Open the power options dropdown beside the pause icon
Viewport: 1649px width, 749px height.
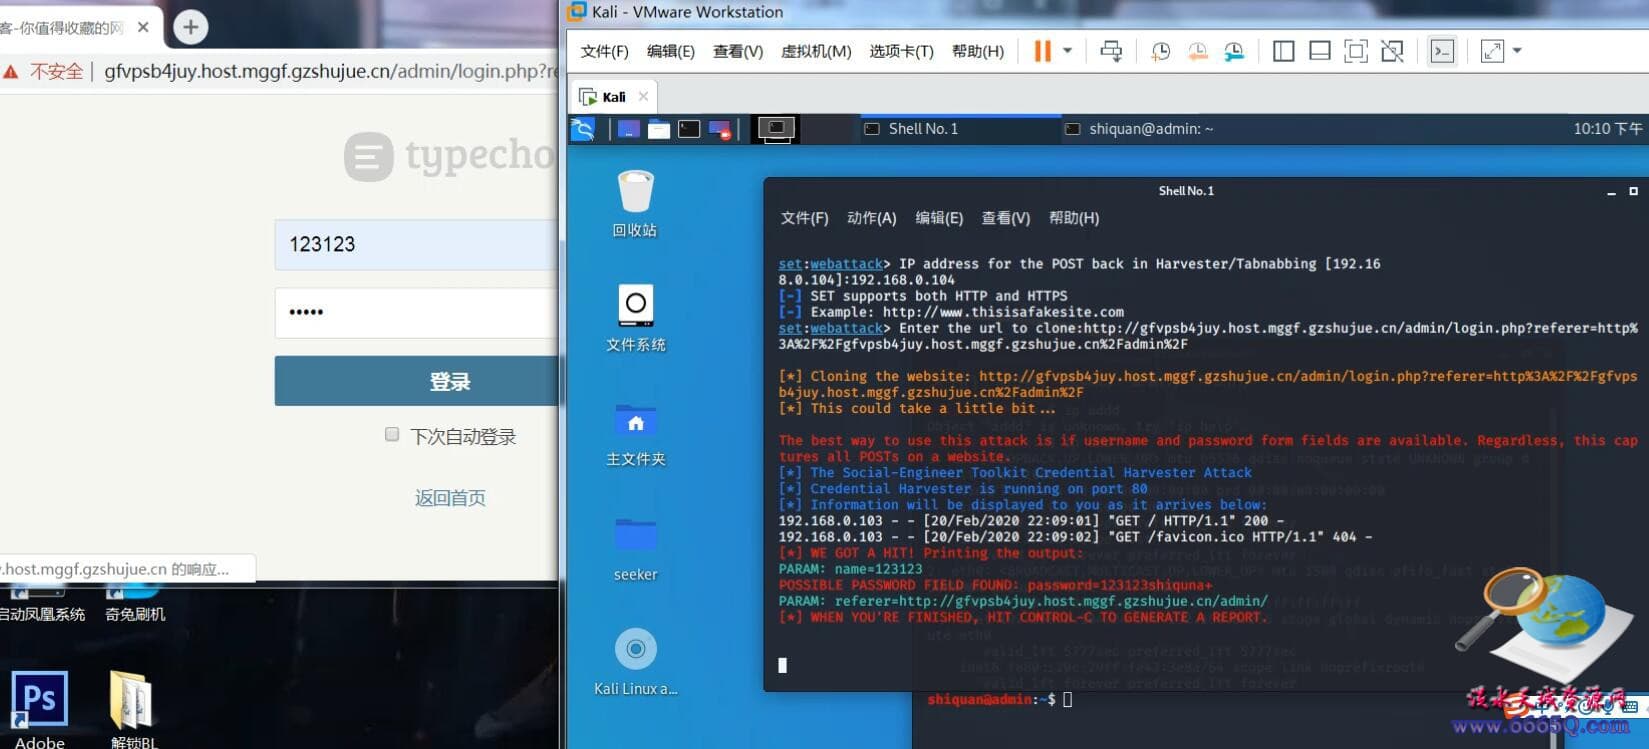tap(1067, 51)
